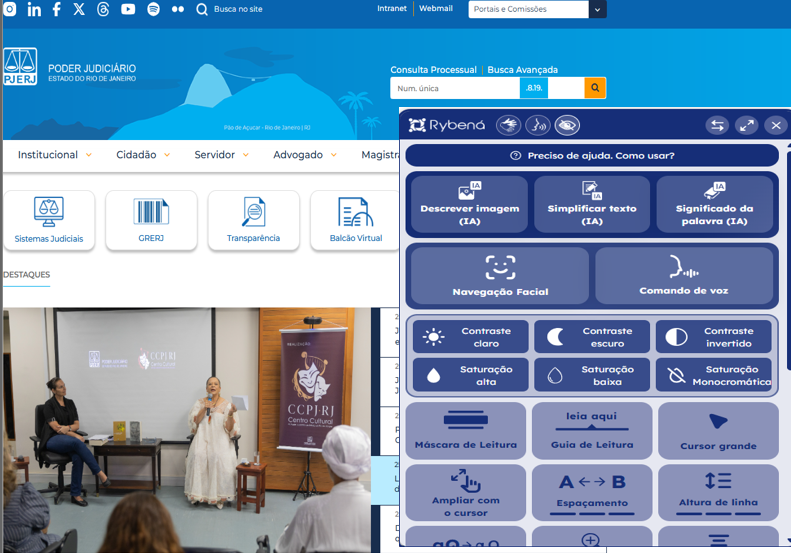Open the Balcão Virtual shortcut card
Viewport: 791px width, 553px height.
[x=356, y=220]
